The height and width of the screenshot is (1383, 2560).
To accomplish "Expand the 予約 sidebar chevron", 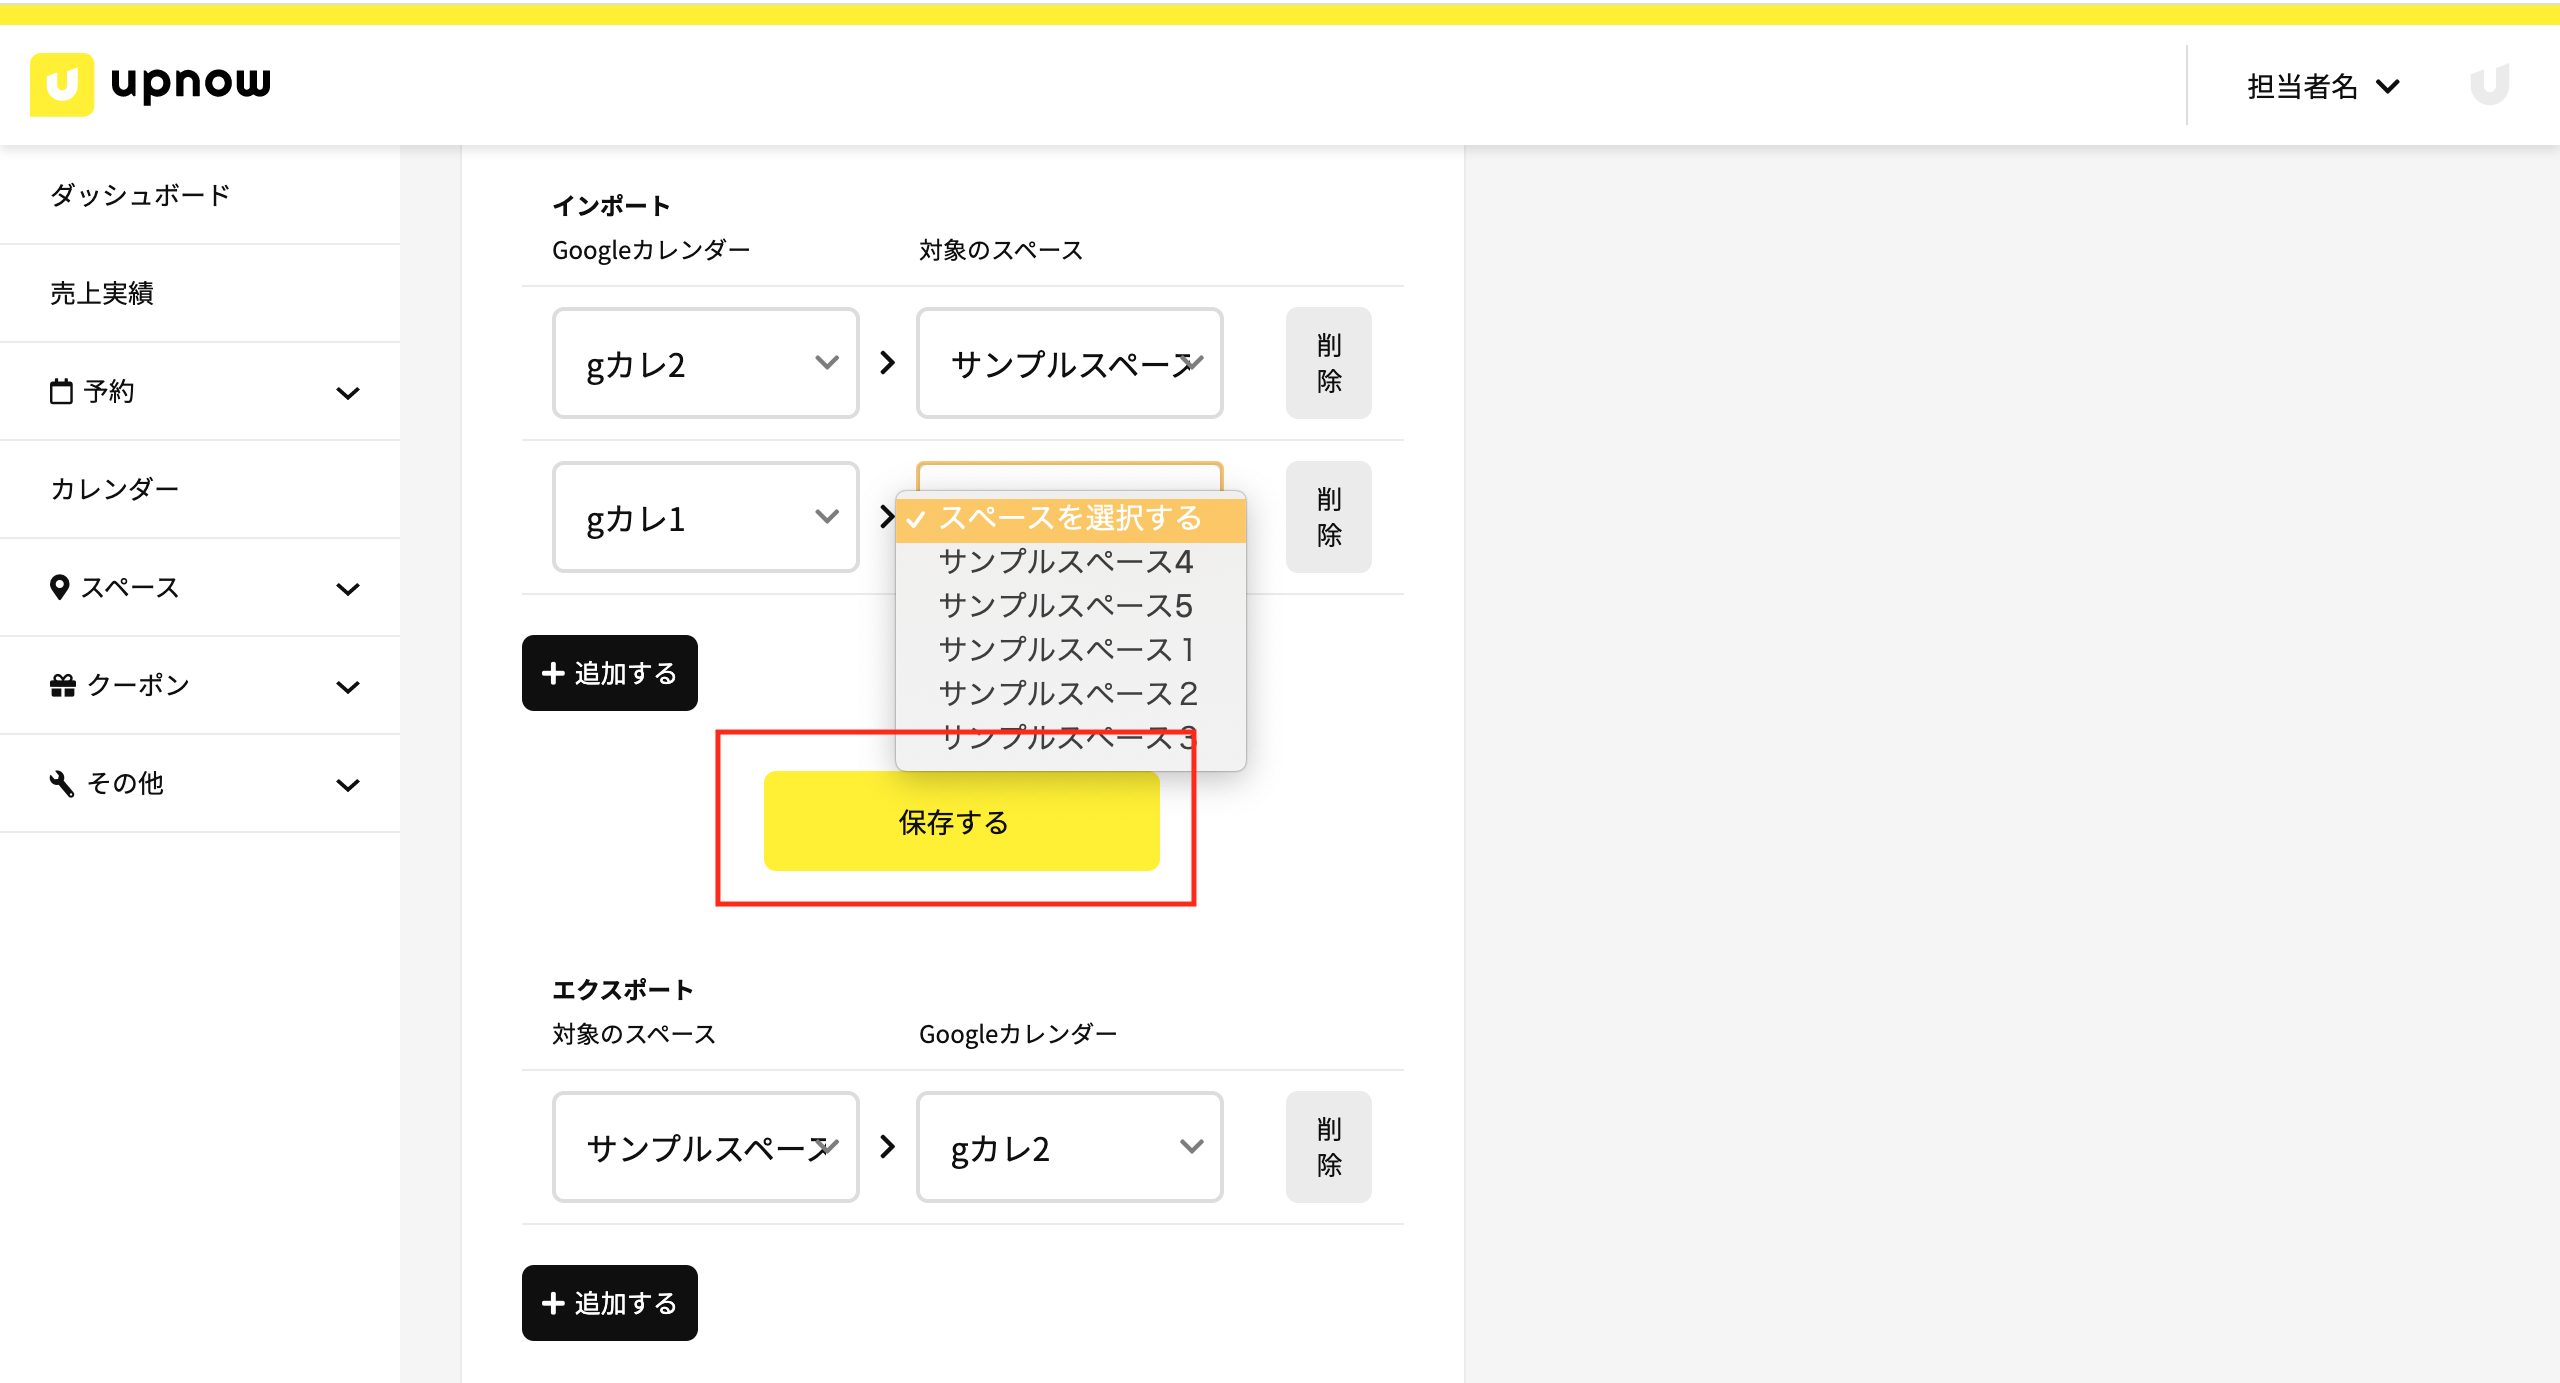I will click(x=348, y=393).
